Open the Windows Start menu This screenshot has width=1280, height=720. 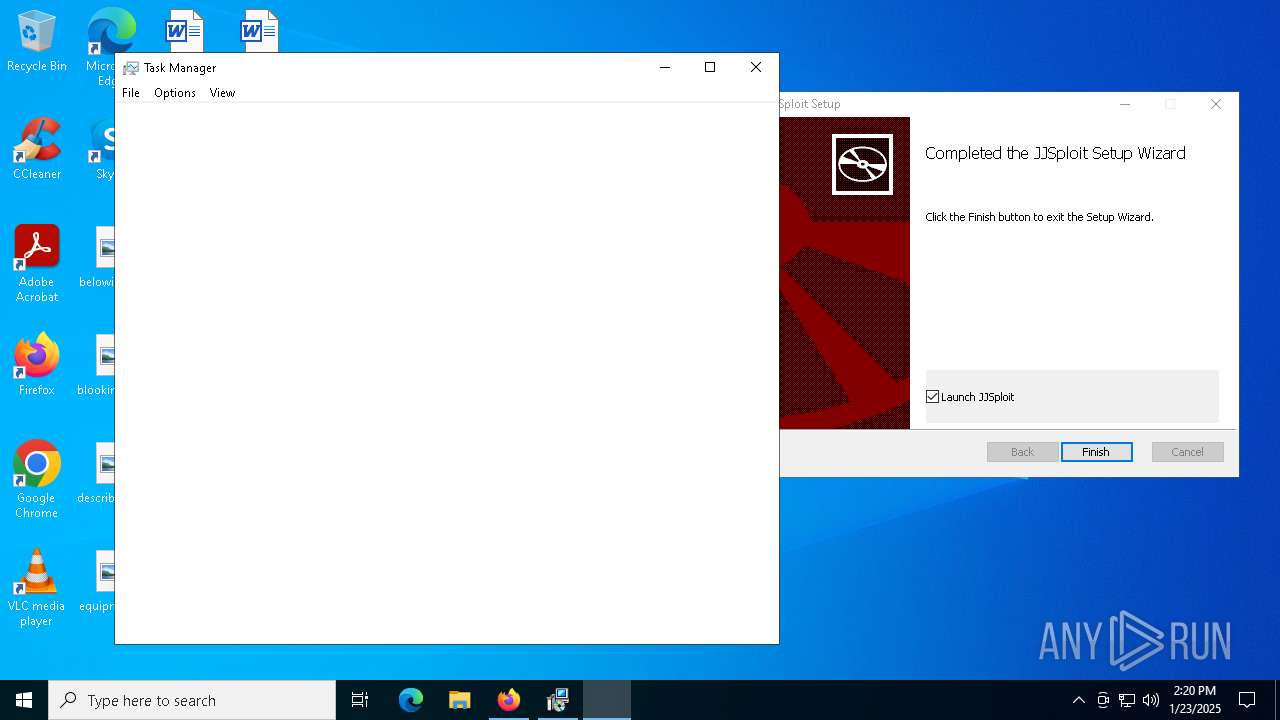click(24, 700)
